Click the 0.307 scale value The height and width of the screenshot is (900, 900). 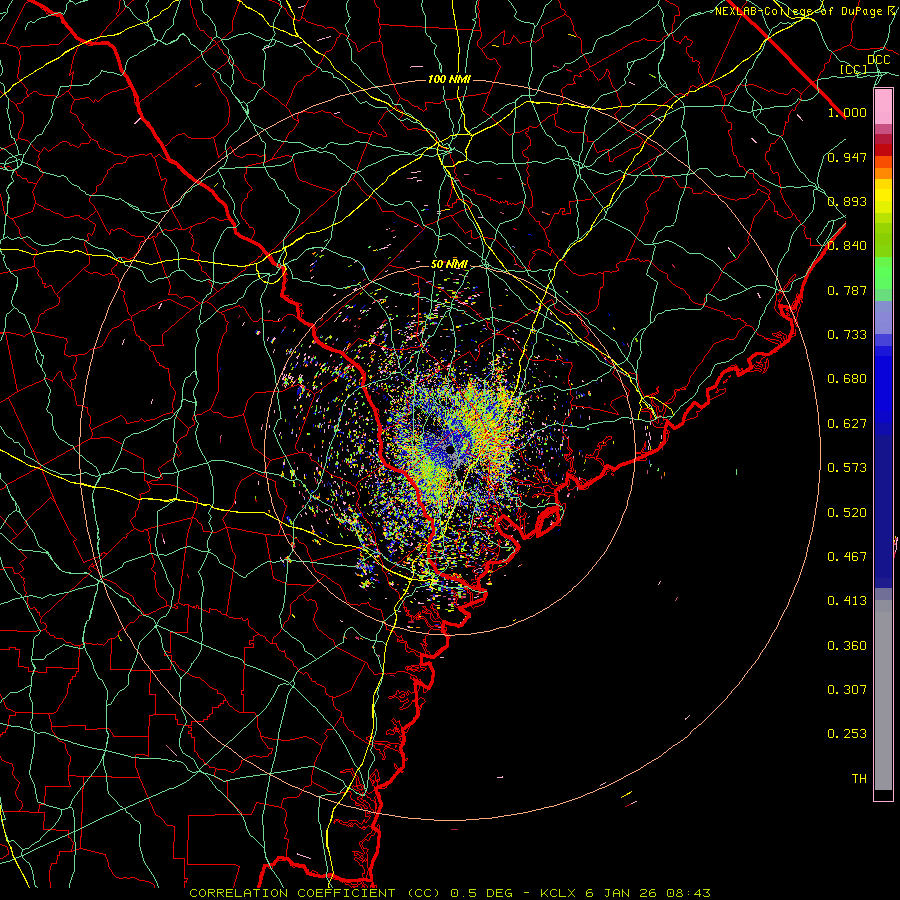click(847, 690)
